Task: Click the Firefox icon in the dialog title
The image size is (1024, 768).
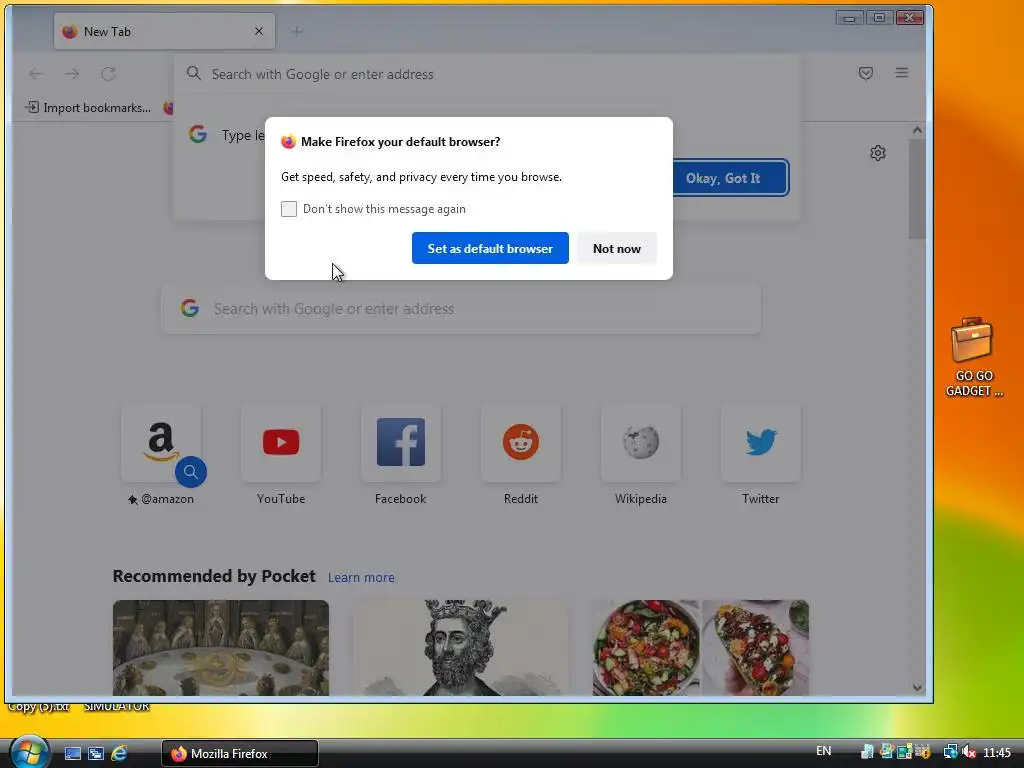Action: tap(288, 142)
